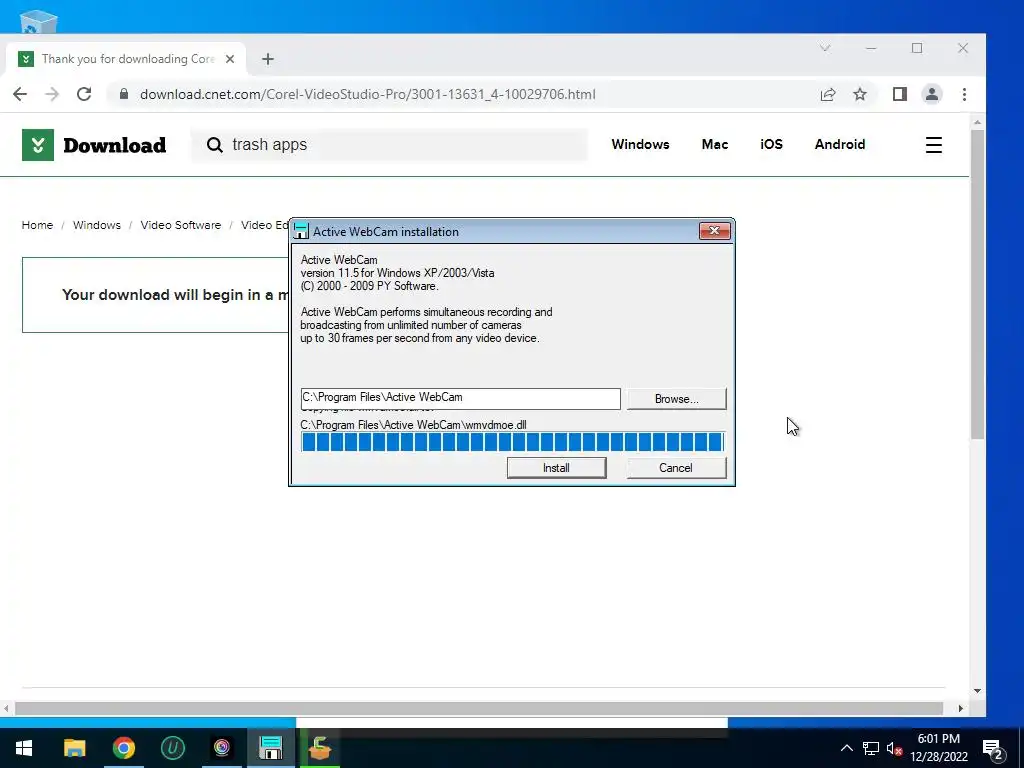This screenshot has width=1024, height=768.
Task: Click the package box installer taskbar icon
Action: 320,748
